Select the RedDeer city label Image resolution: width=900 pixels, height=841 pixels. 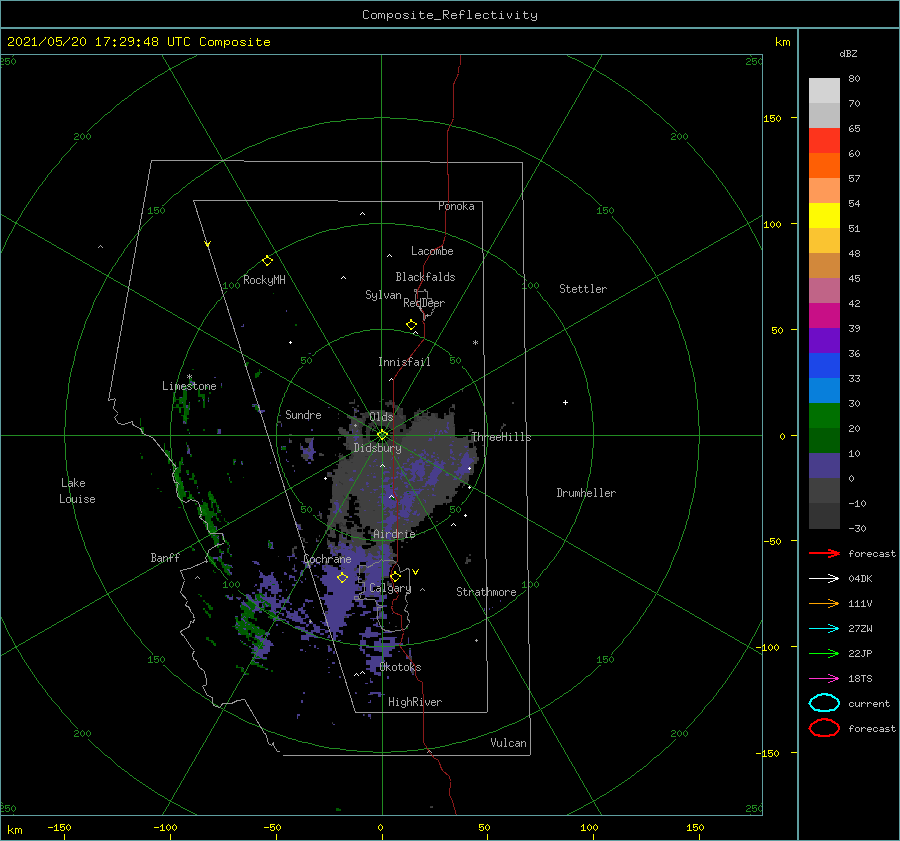pyautogui.click(x=424, y=303)
